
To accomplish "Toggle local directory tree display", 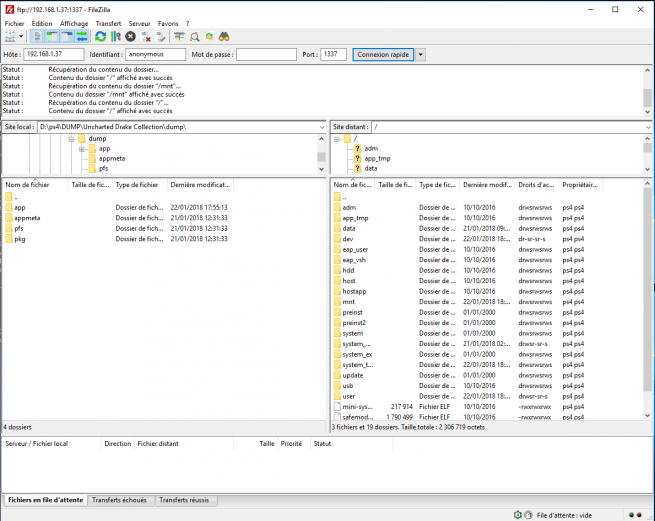I will tap(52, 37).
